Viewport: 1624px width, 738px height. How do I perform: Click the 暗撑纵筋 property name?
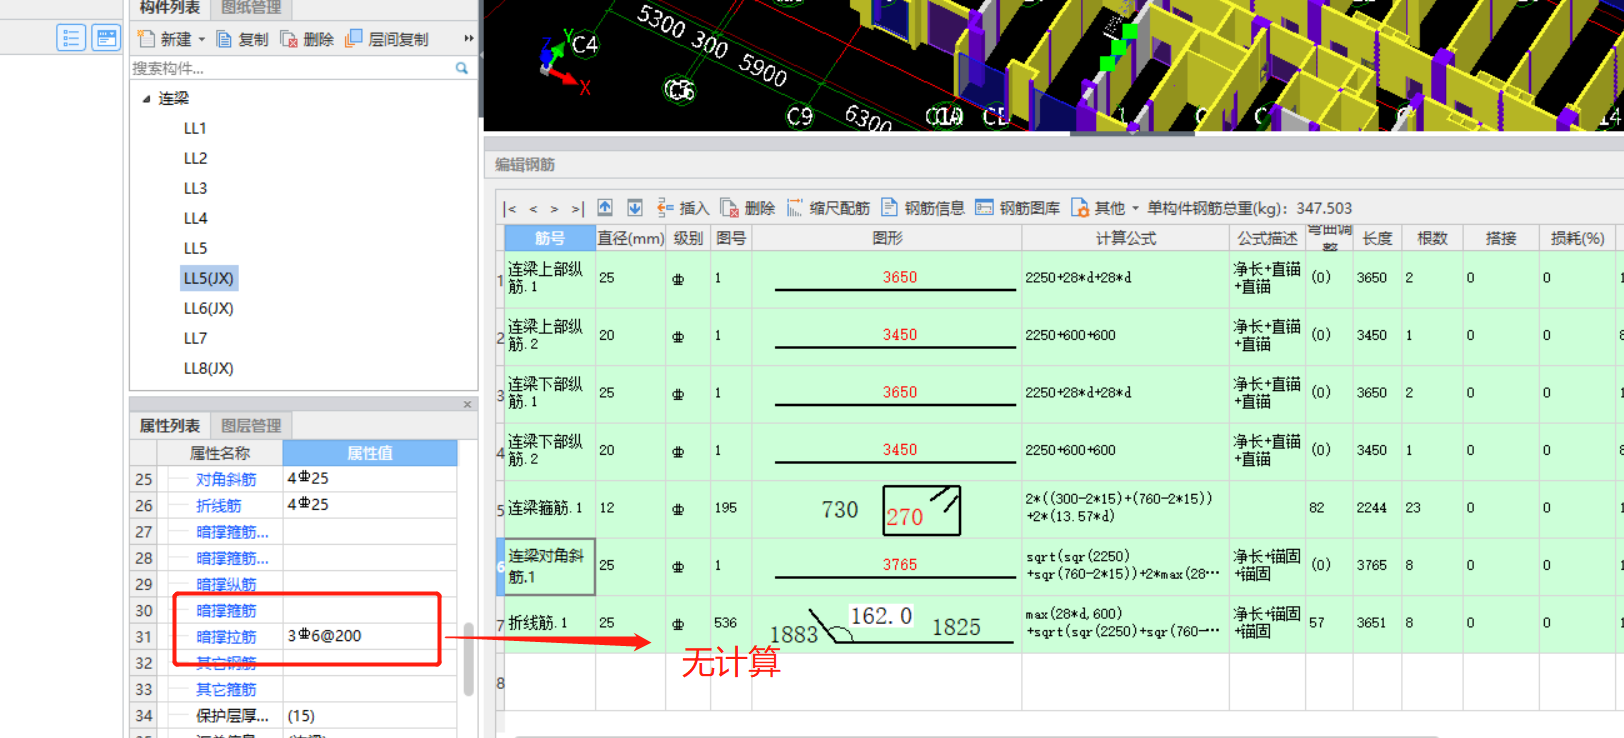[x=226, y=584]
